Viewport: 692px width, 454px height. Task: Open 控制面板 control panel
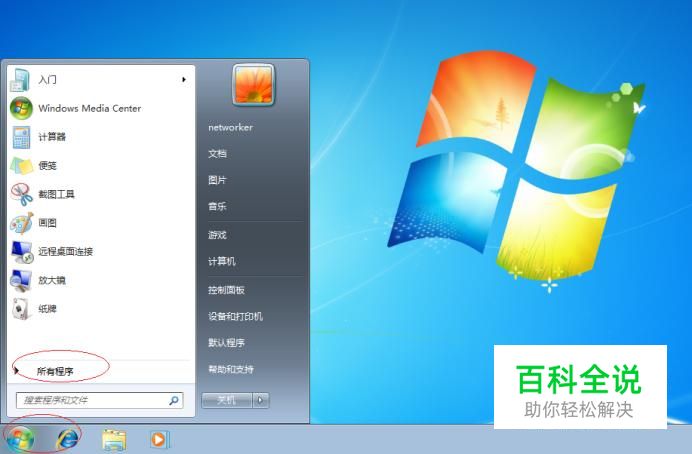(226, 290)
